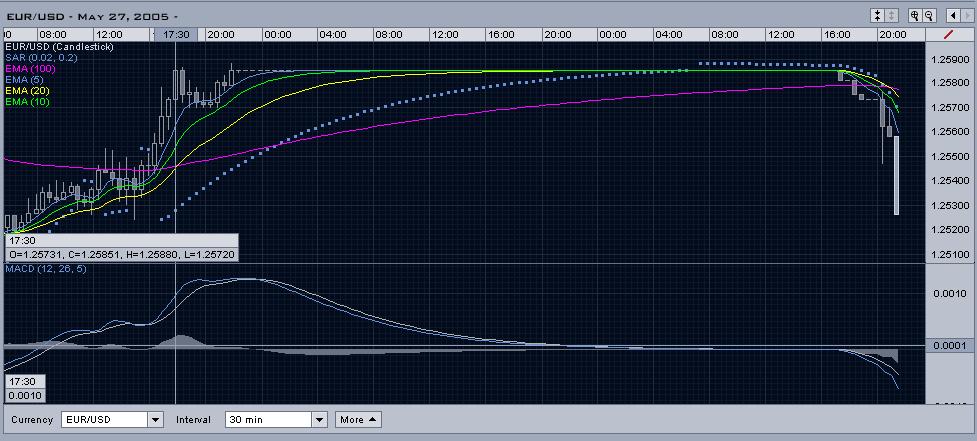The width and height of the screenshot is (977, 441).
Task: Click the greyed expand vertical scale icon
Action: click(892, 16)
